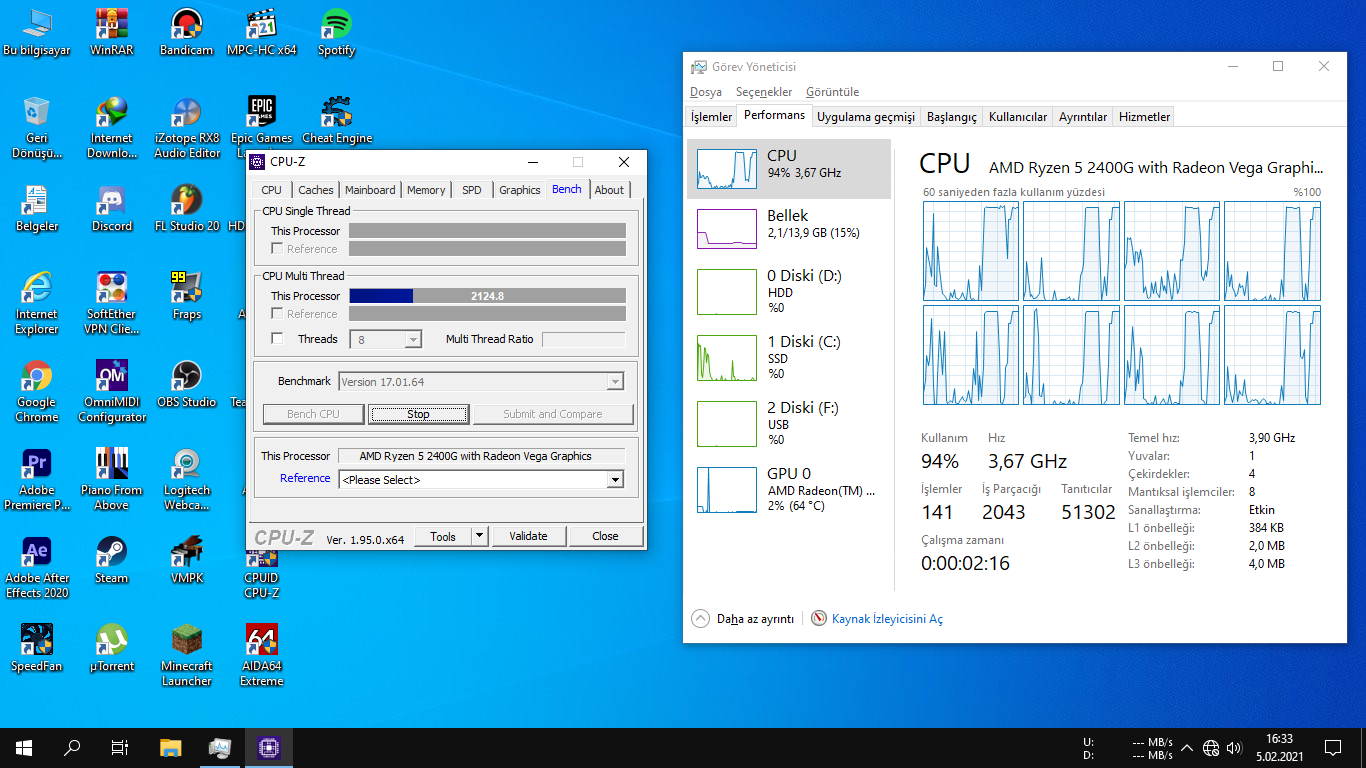Open the OmniMIDI Configurator icon
The width and height of the screenshot is (1366, 768).
[x=112, y=392]
